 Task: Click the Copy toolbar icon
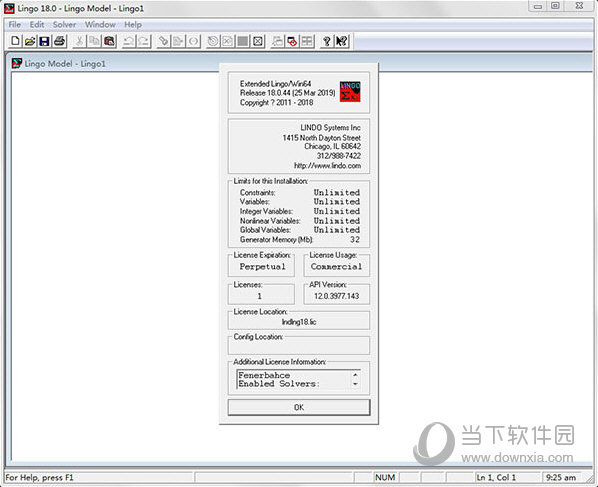click(94, 41)
